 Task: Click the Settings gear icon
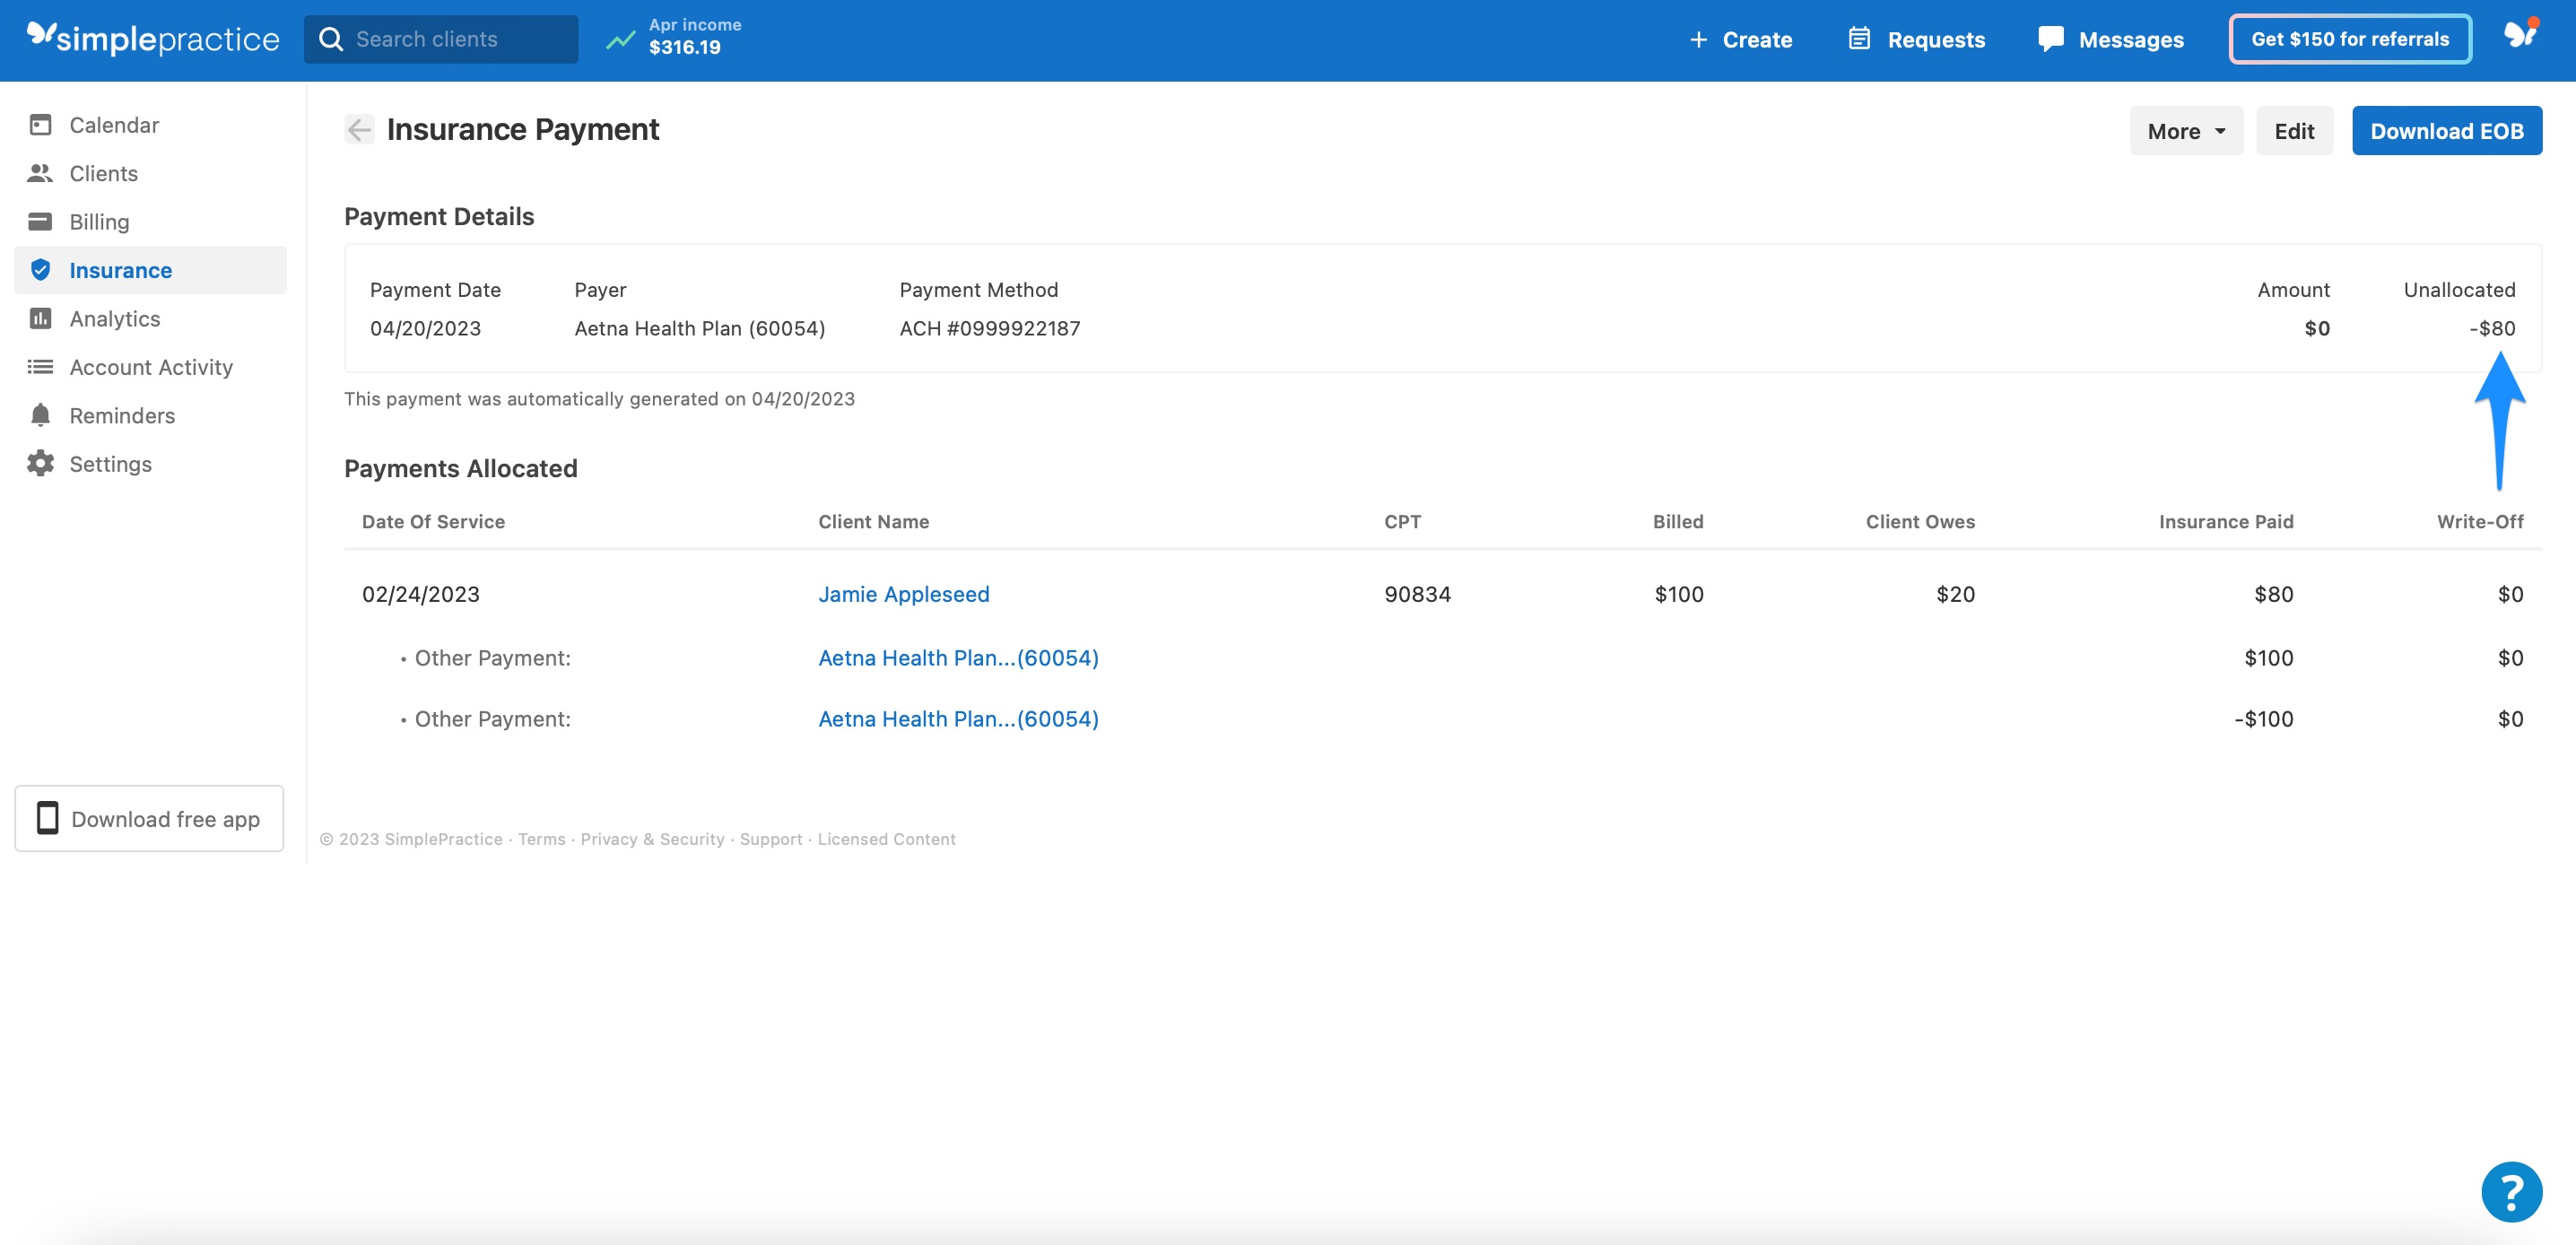click(x=40, y=463)
